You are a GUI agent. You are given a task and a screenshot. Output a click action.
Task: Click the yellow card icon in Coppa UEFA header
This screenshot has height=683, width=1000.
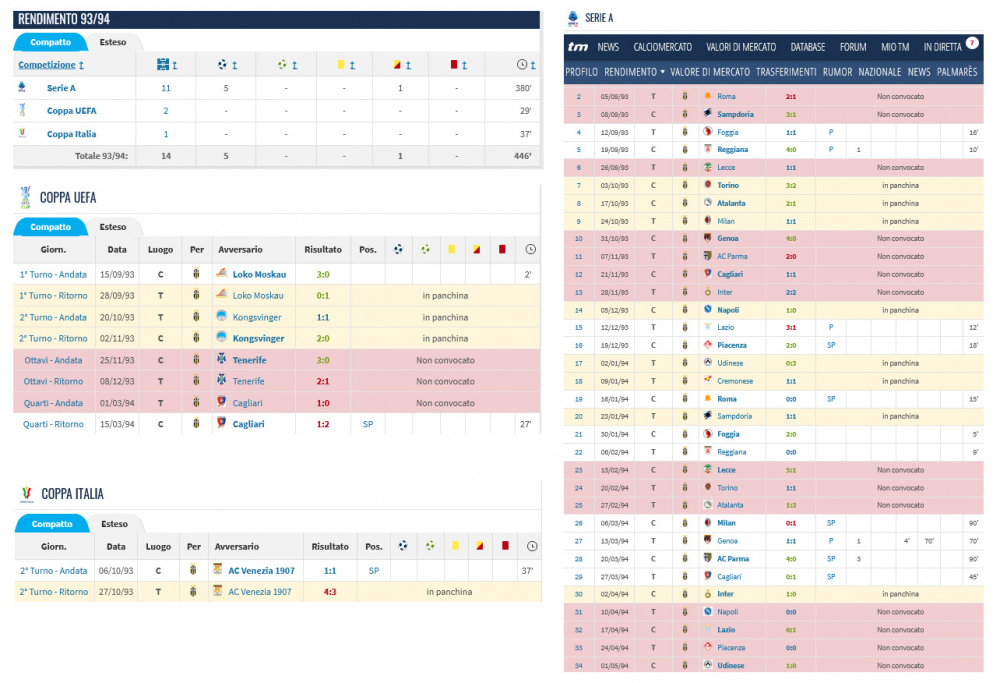(x=452, y=249)
